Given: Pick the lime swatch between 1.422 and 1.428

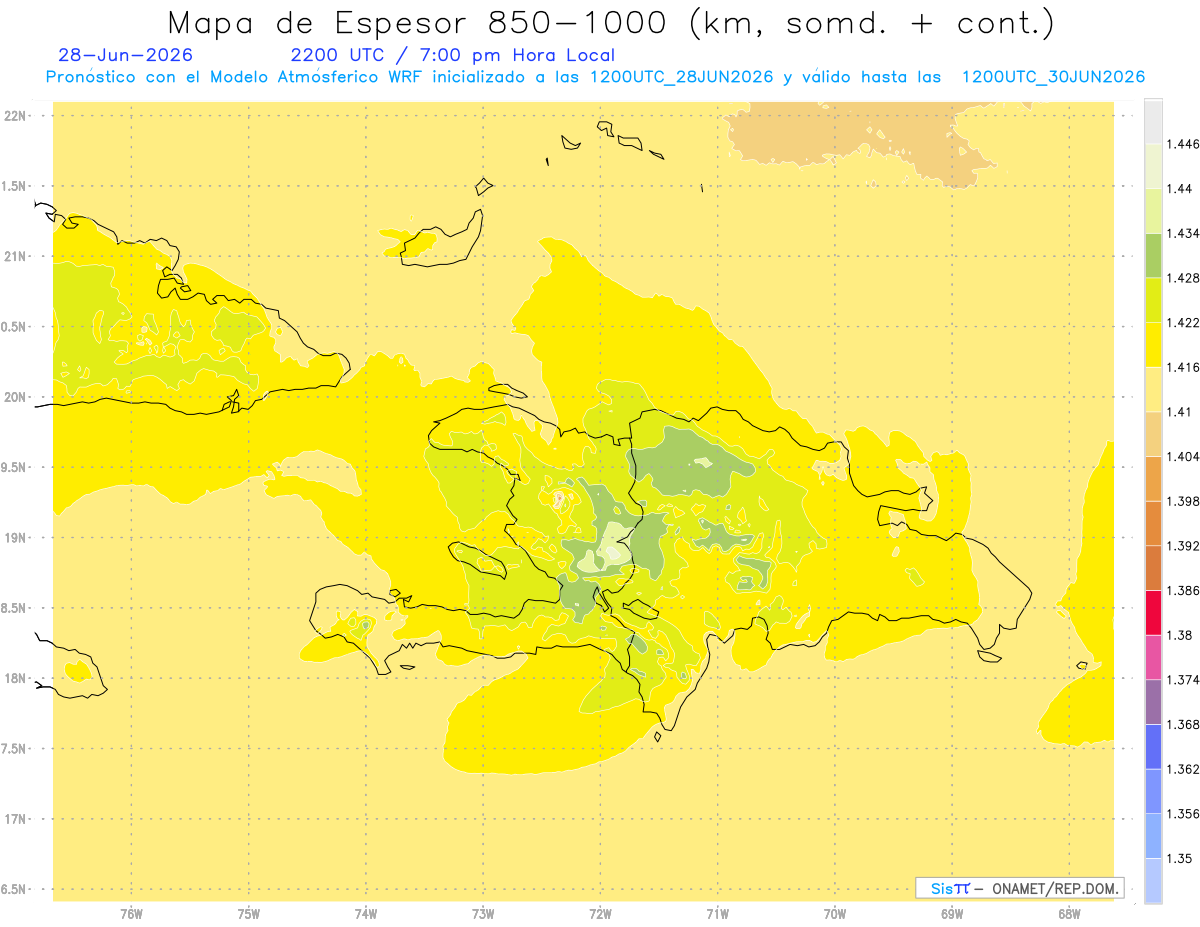Looking at the screenshot, I should [x=1153, y=300].
